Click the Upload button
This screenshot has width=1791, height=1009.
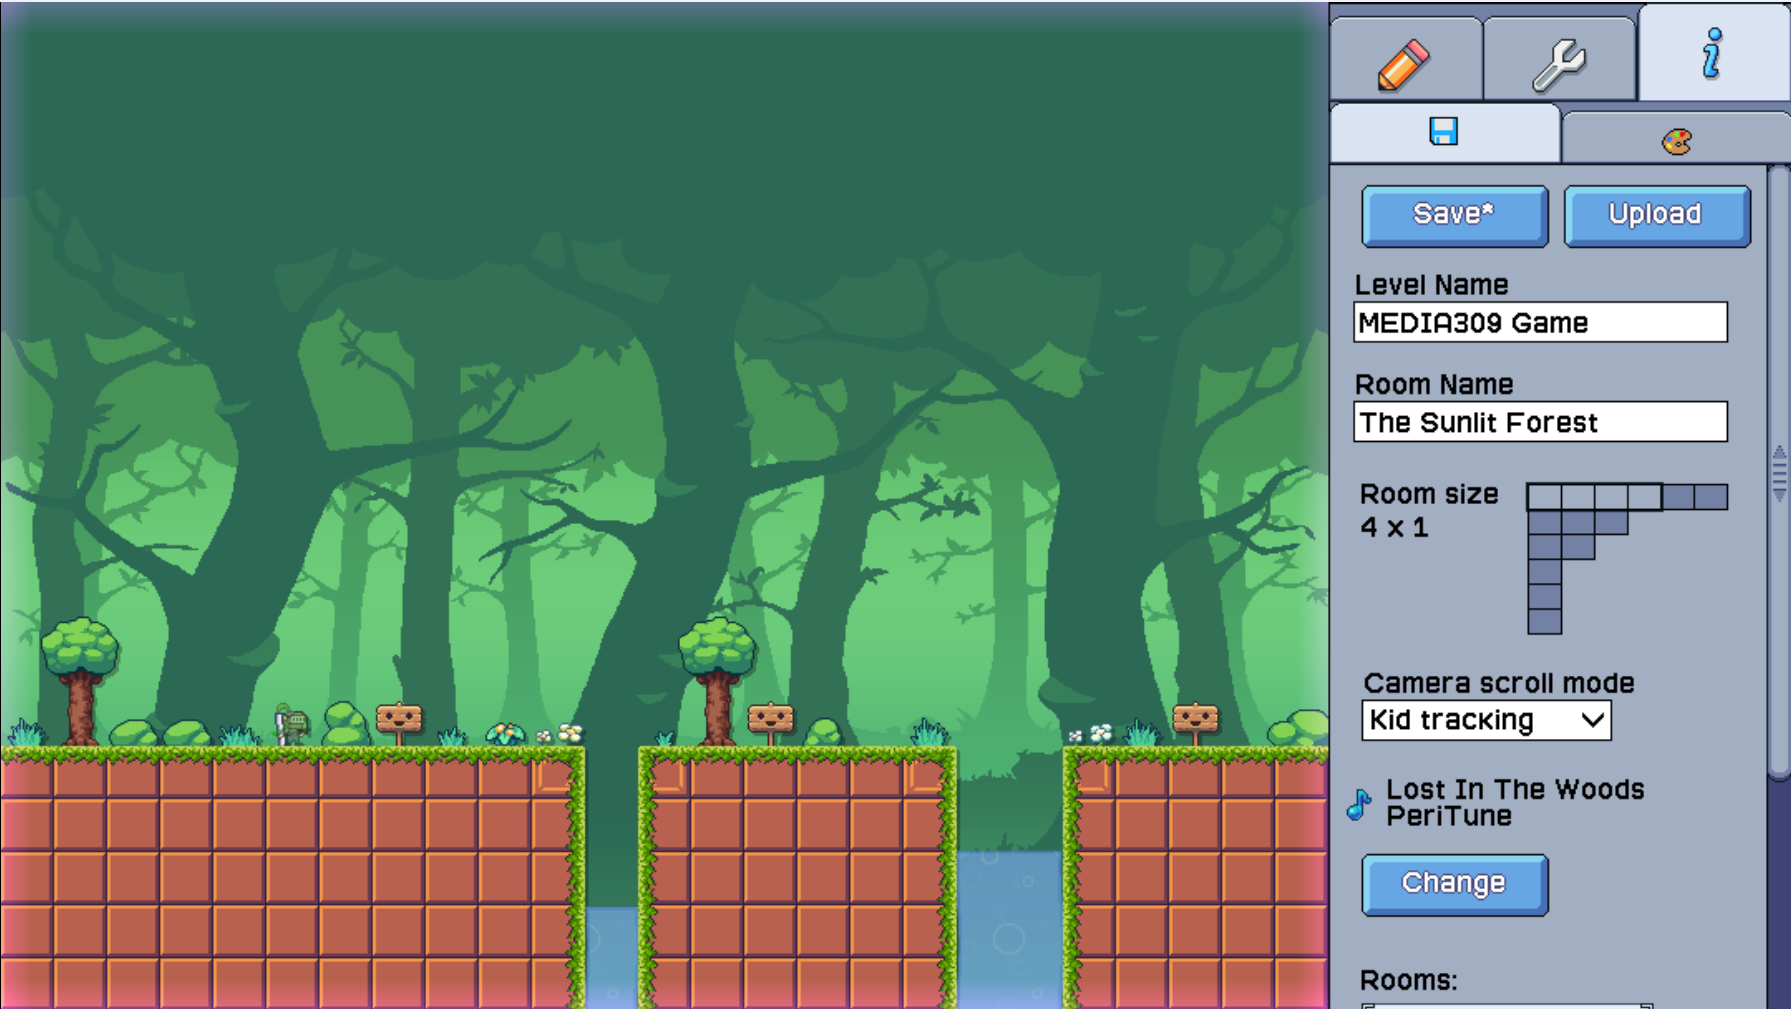[1656, 215]
